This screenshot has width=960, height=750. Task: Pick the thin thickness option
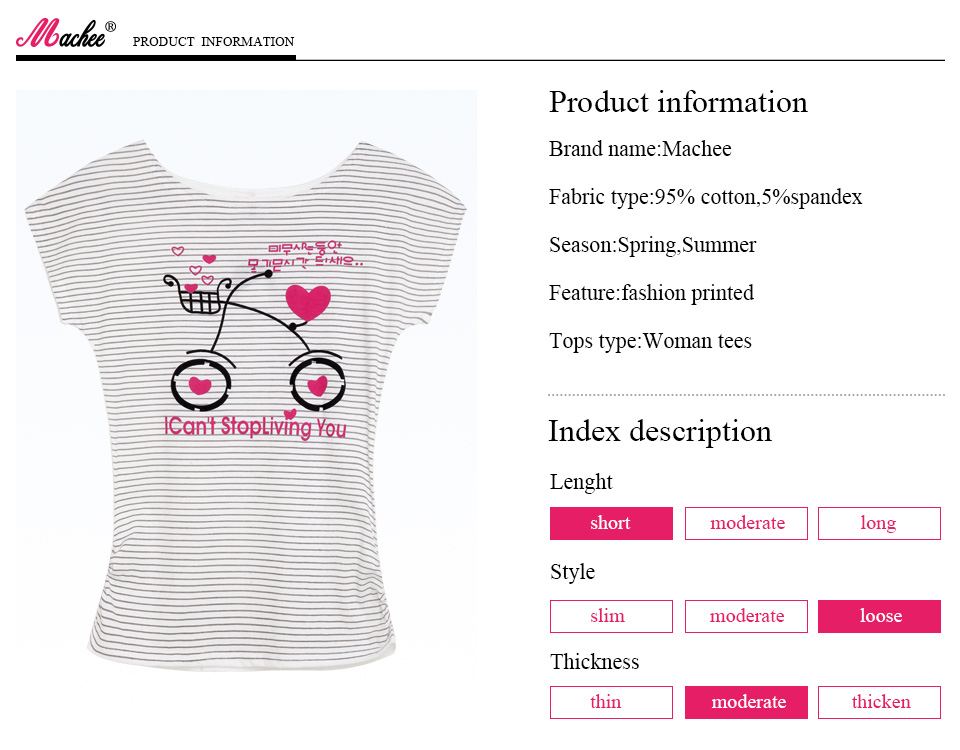[611, 702]
